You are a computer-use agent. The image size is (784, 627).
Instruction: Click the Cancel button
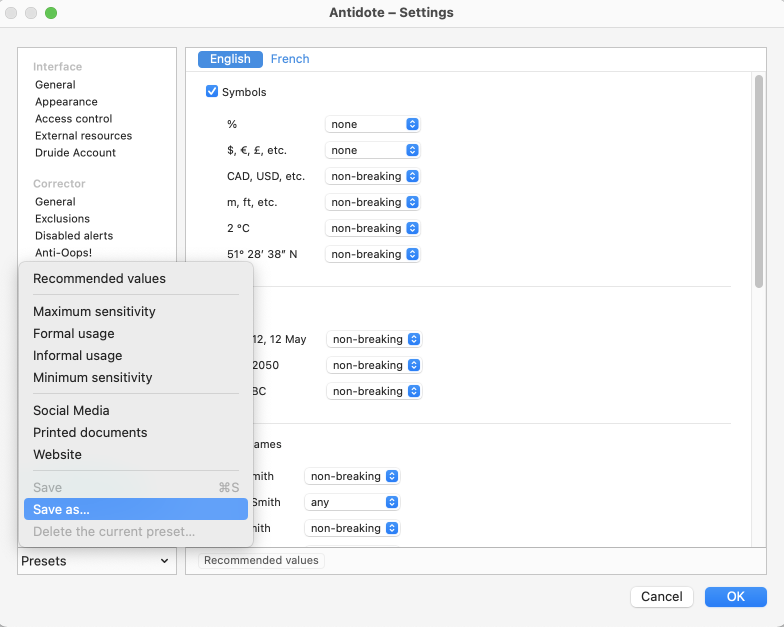click(661, 597)
